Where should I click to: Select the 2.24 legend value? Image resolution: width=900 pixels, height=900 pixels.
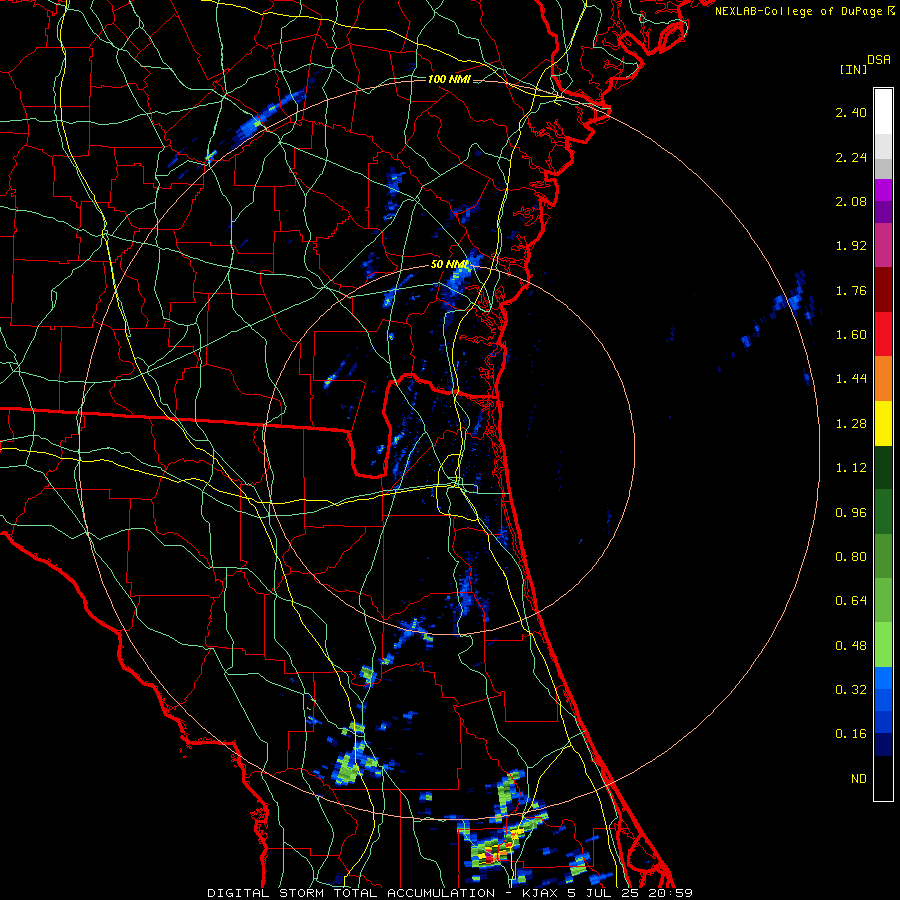click(851, 157)
